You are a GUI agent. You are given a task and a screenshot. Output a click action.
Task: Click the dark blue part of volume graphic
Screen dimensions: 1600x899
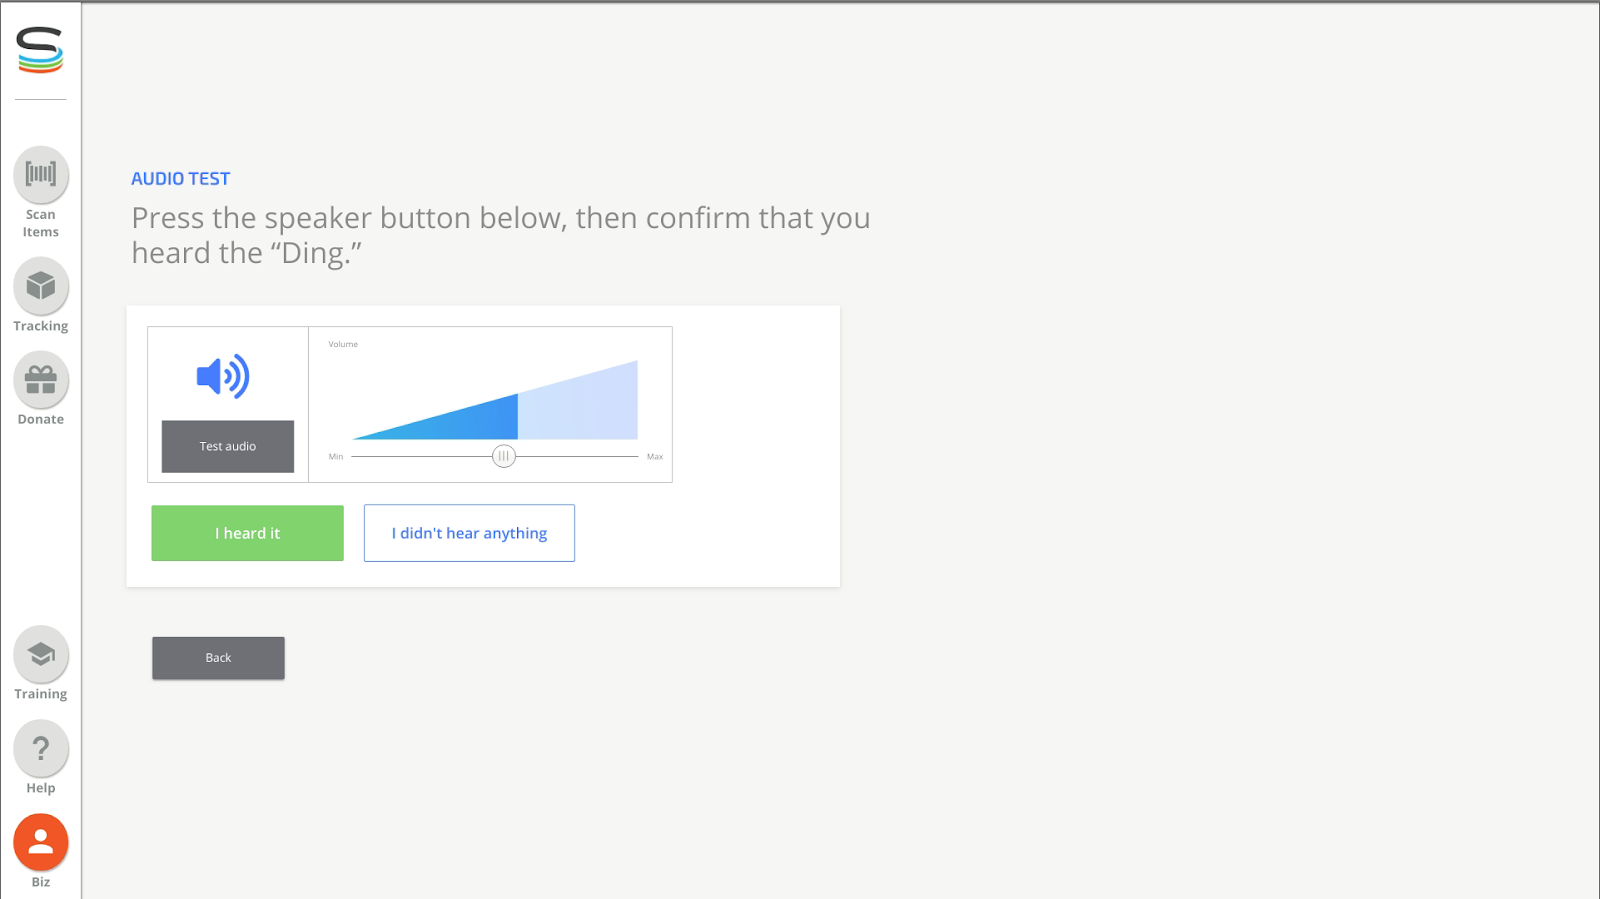tap(480, 422)
